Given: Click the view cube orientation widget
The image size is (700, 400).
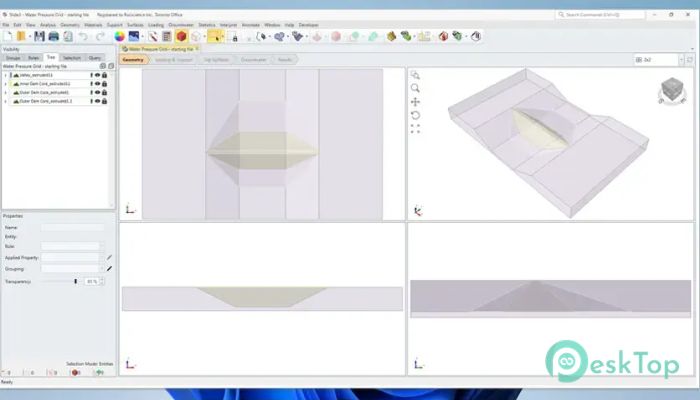Looking at the screenshot, I should point(672,91).
